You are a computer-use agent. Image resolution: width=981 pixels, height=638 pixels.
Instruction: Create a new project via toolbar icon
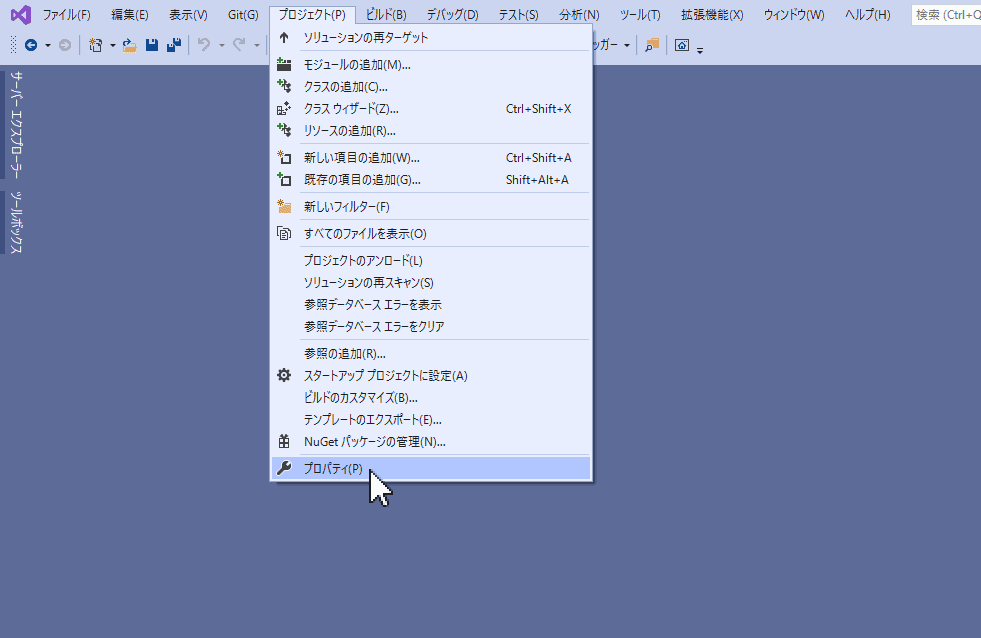pyautogui.click(x=96, y=45)
